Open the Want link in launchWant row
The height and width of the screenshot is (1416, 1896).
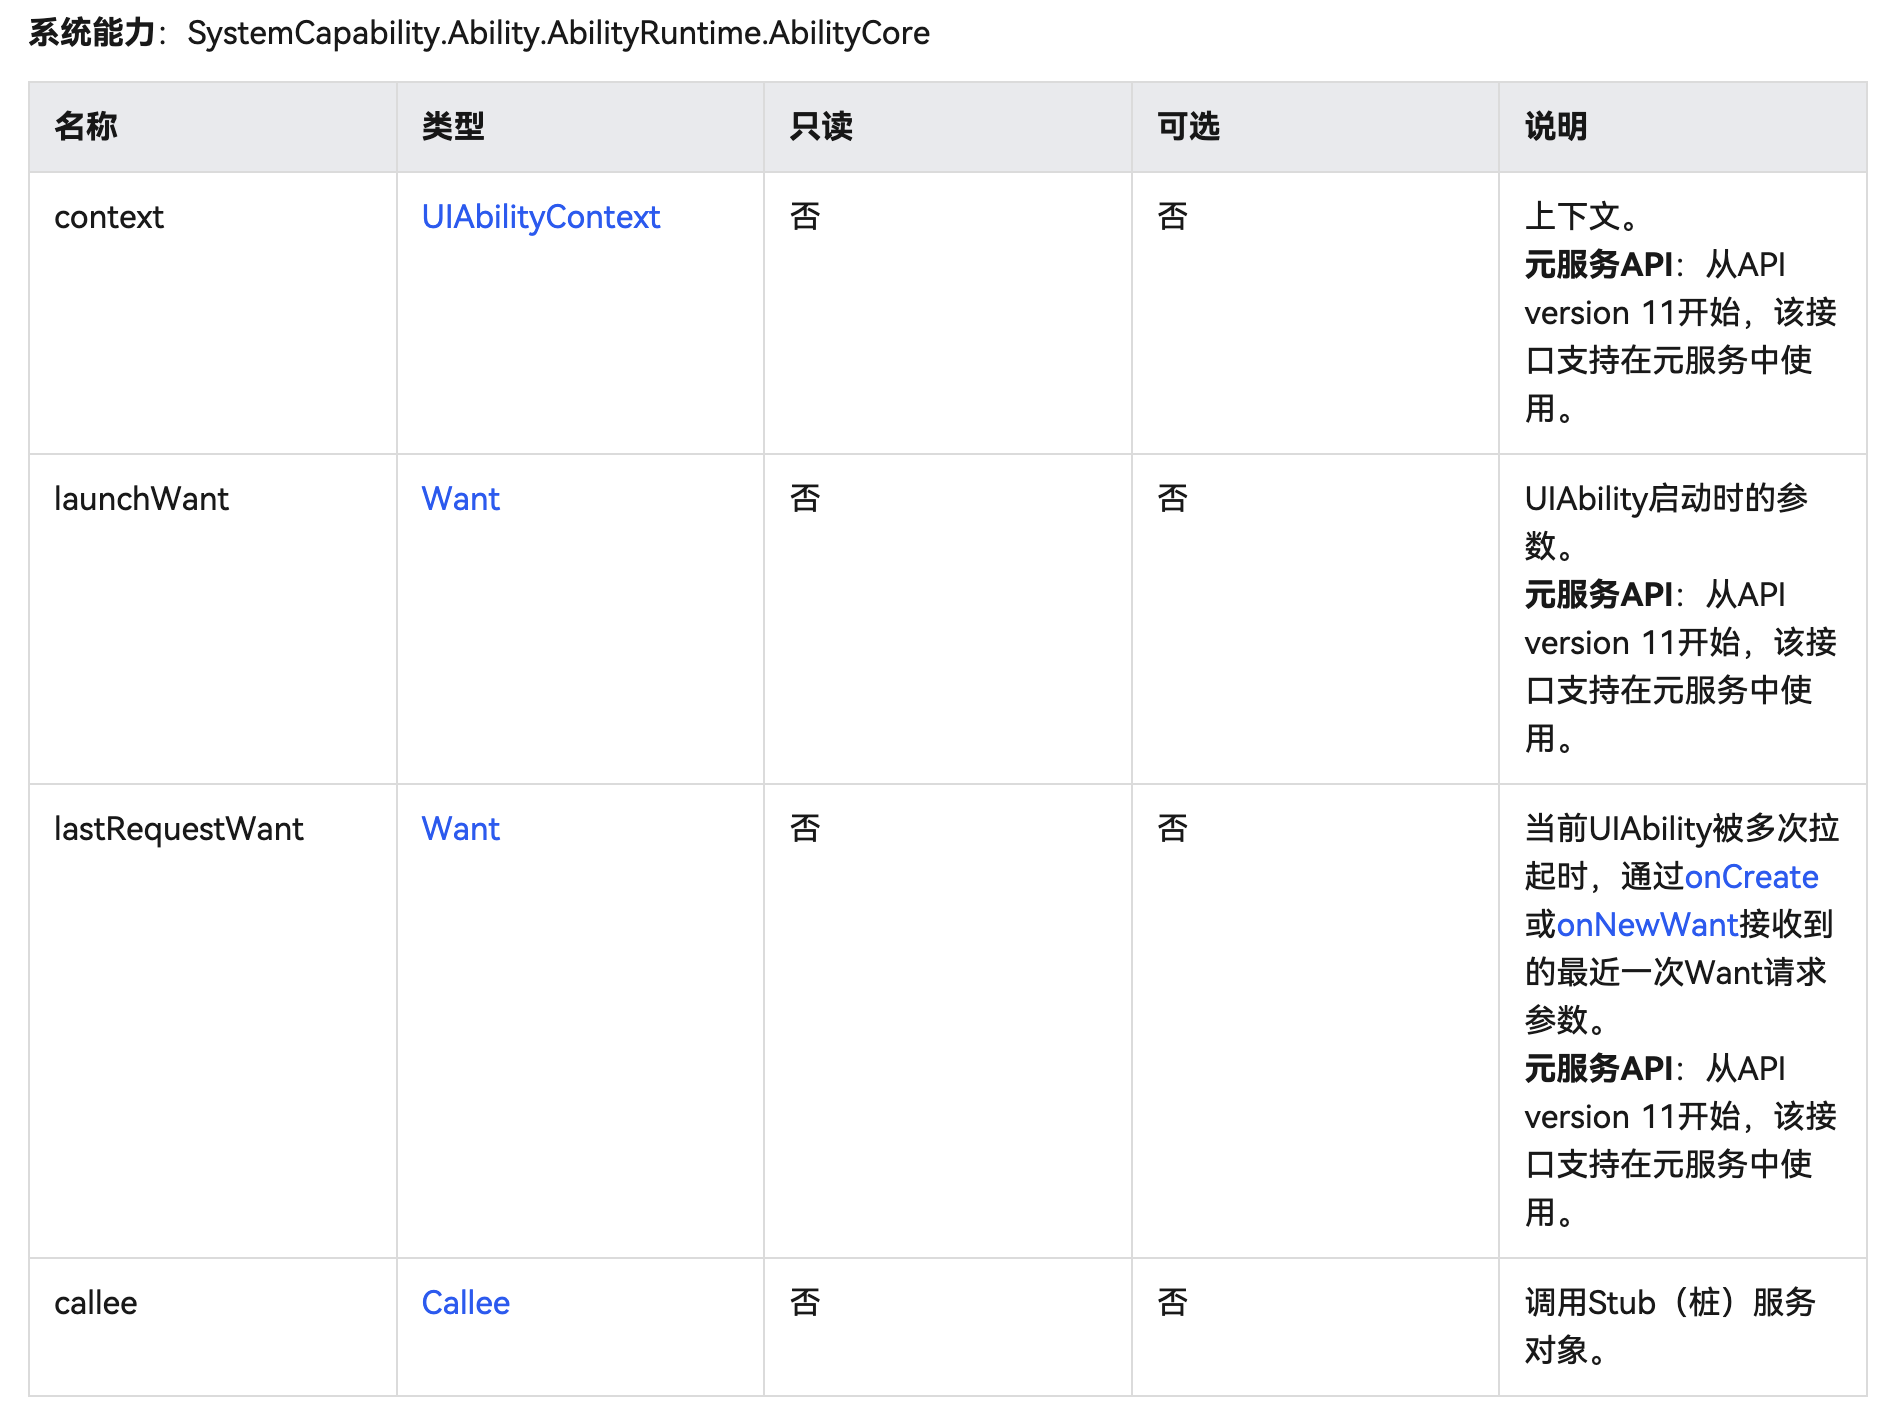[x=460, y=499]
